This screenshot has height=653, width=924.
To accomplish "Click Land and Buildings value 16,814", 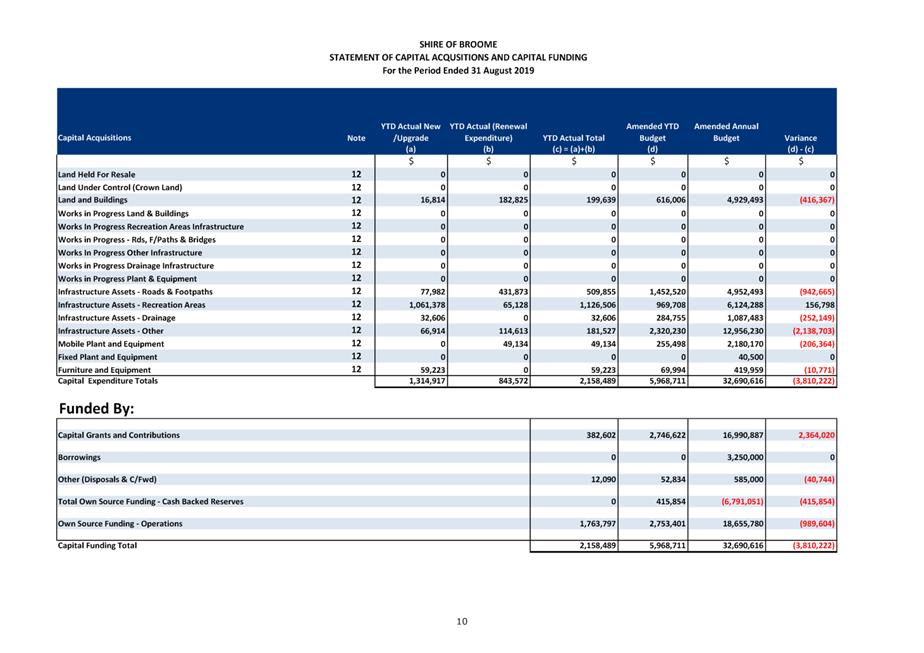I will (x=433, y=200).
